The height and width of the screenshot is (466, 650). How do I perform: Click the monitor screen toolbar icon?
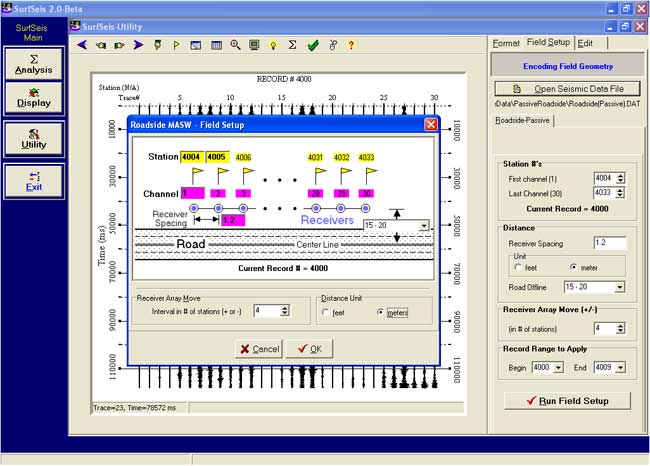pos(255,45)
